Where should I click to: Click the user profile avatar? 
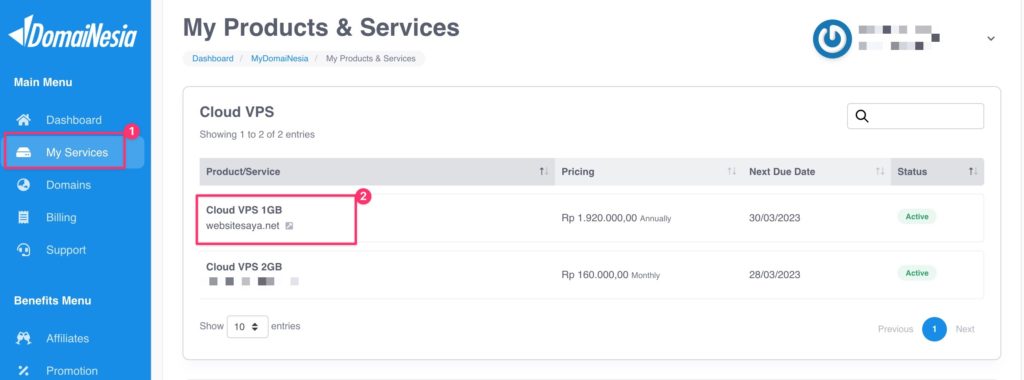coord(832,39)
